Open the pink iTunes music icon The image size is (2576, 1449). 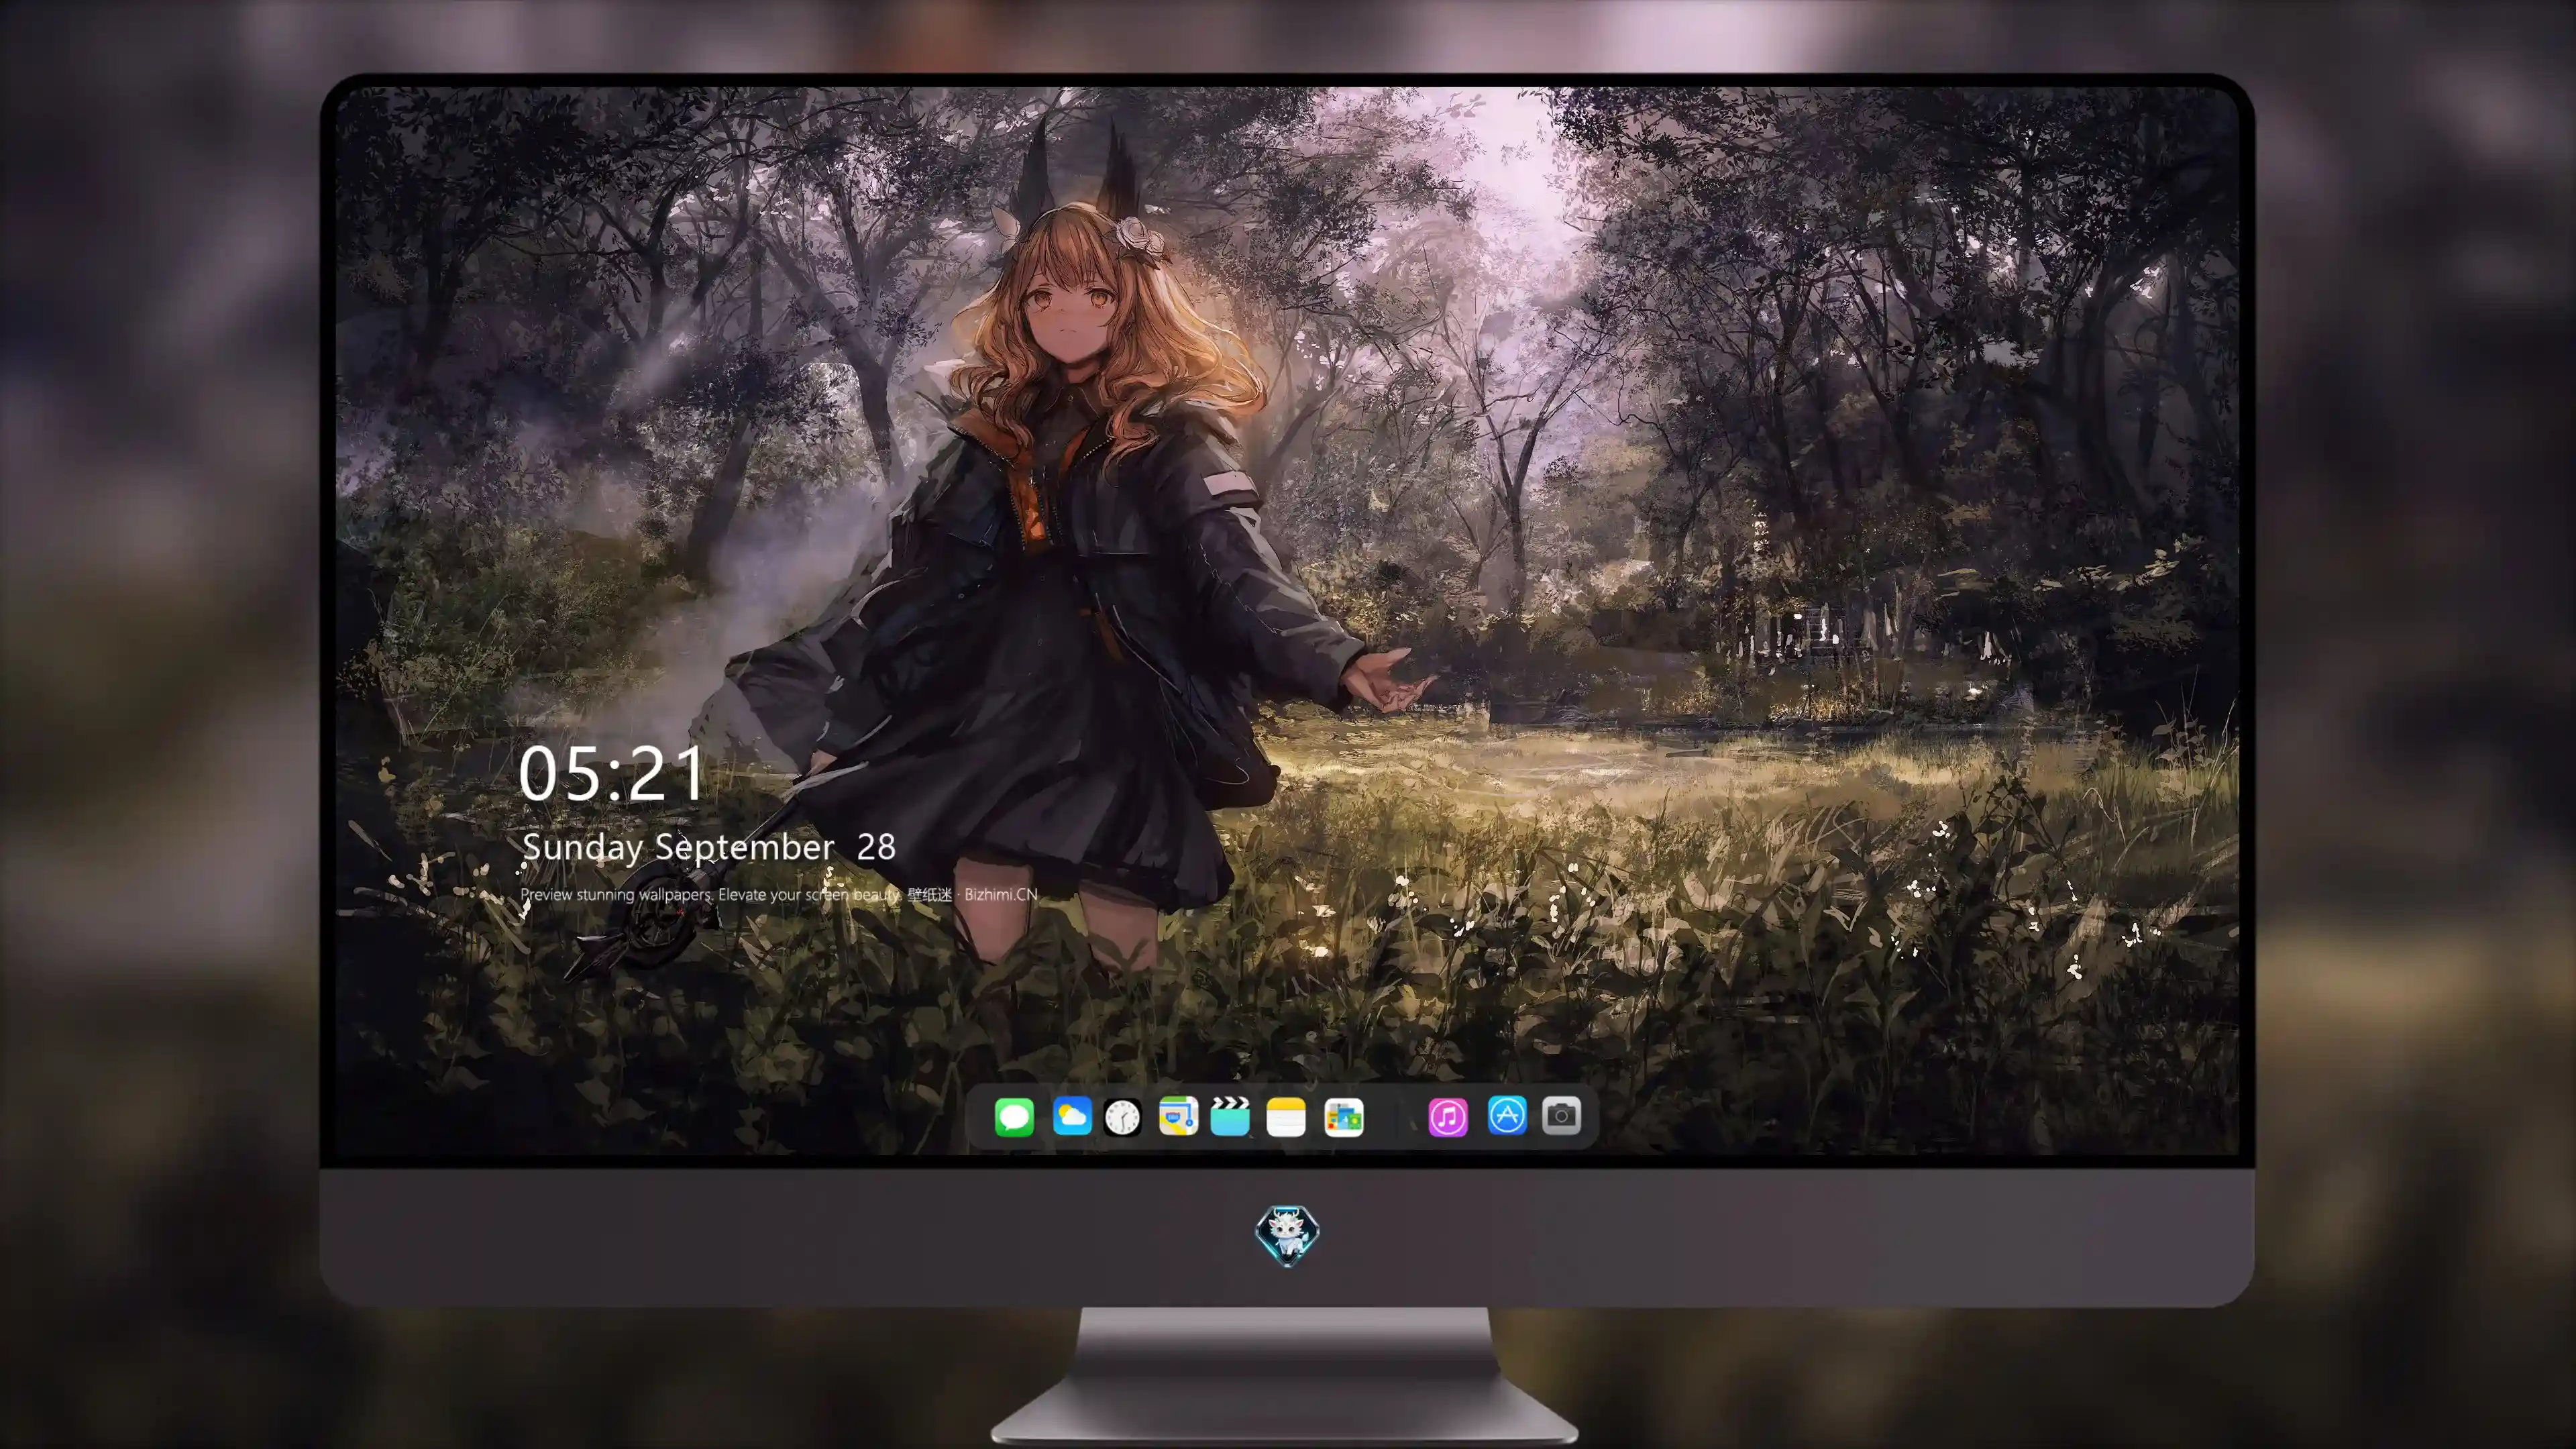click(x=1448, y=1117)
